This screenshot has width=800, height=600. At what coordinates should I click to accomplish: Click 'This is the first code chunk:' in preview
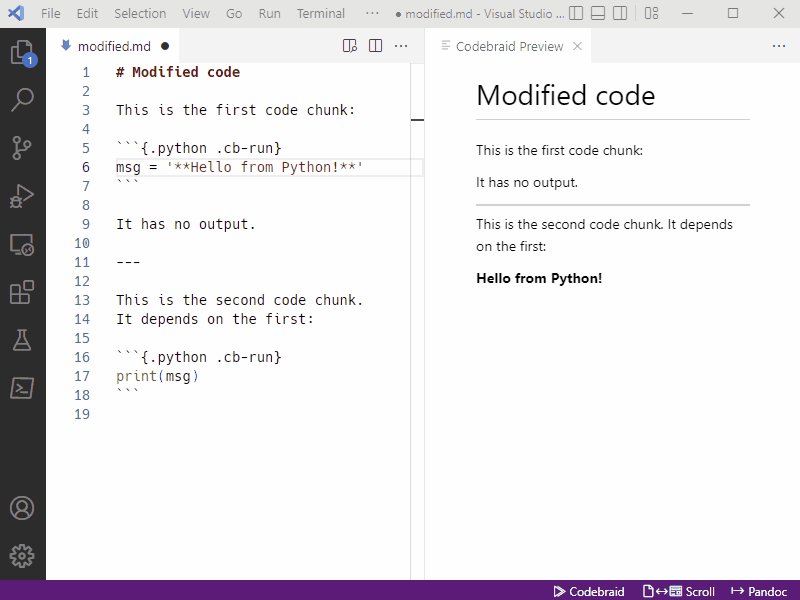pyautogui.click(x=559, y=151)
